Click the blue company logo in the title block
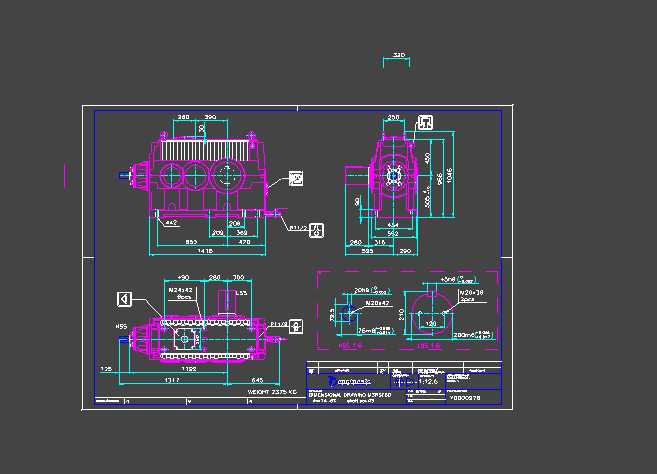Image resolution: width=657 pixels, height=474 pixels. [x=349, y=381]
